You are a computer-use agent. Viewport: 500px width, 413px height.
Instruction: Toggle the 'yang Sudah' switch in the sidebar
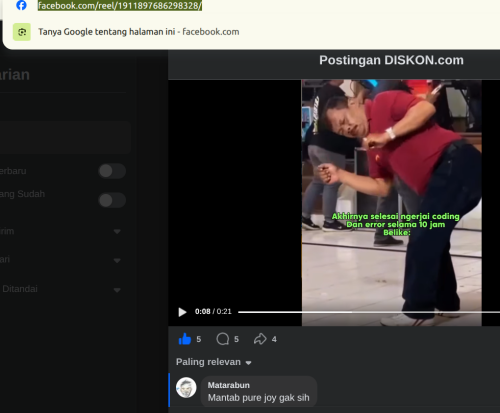point(112,200)
